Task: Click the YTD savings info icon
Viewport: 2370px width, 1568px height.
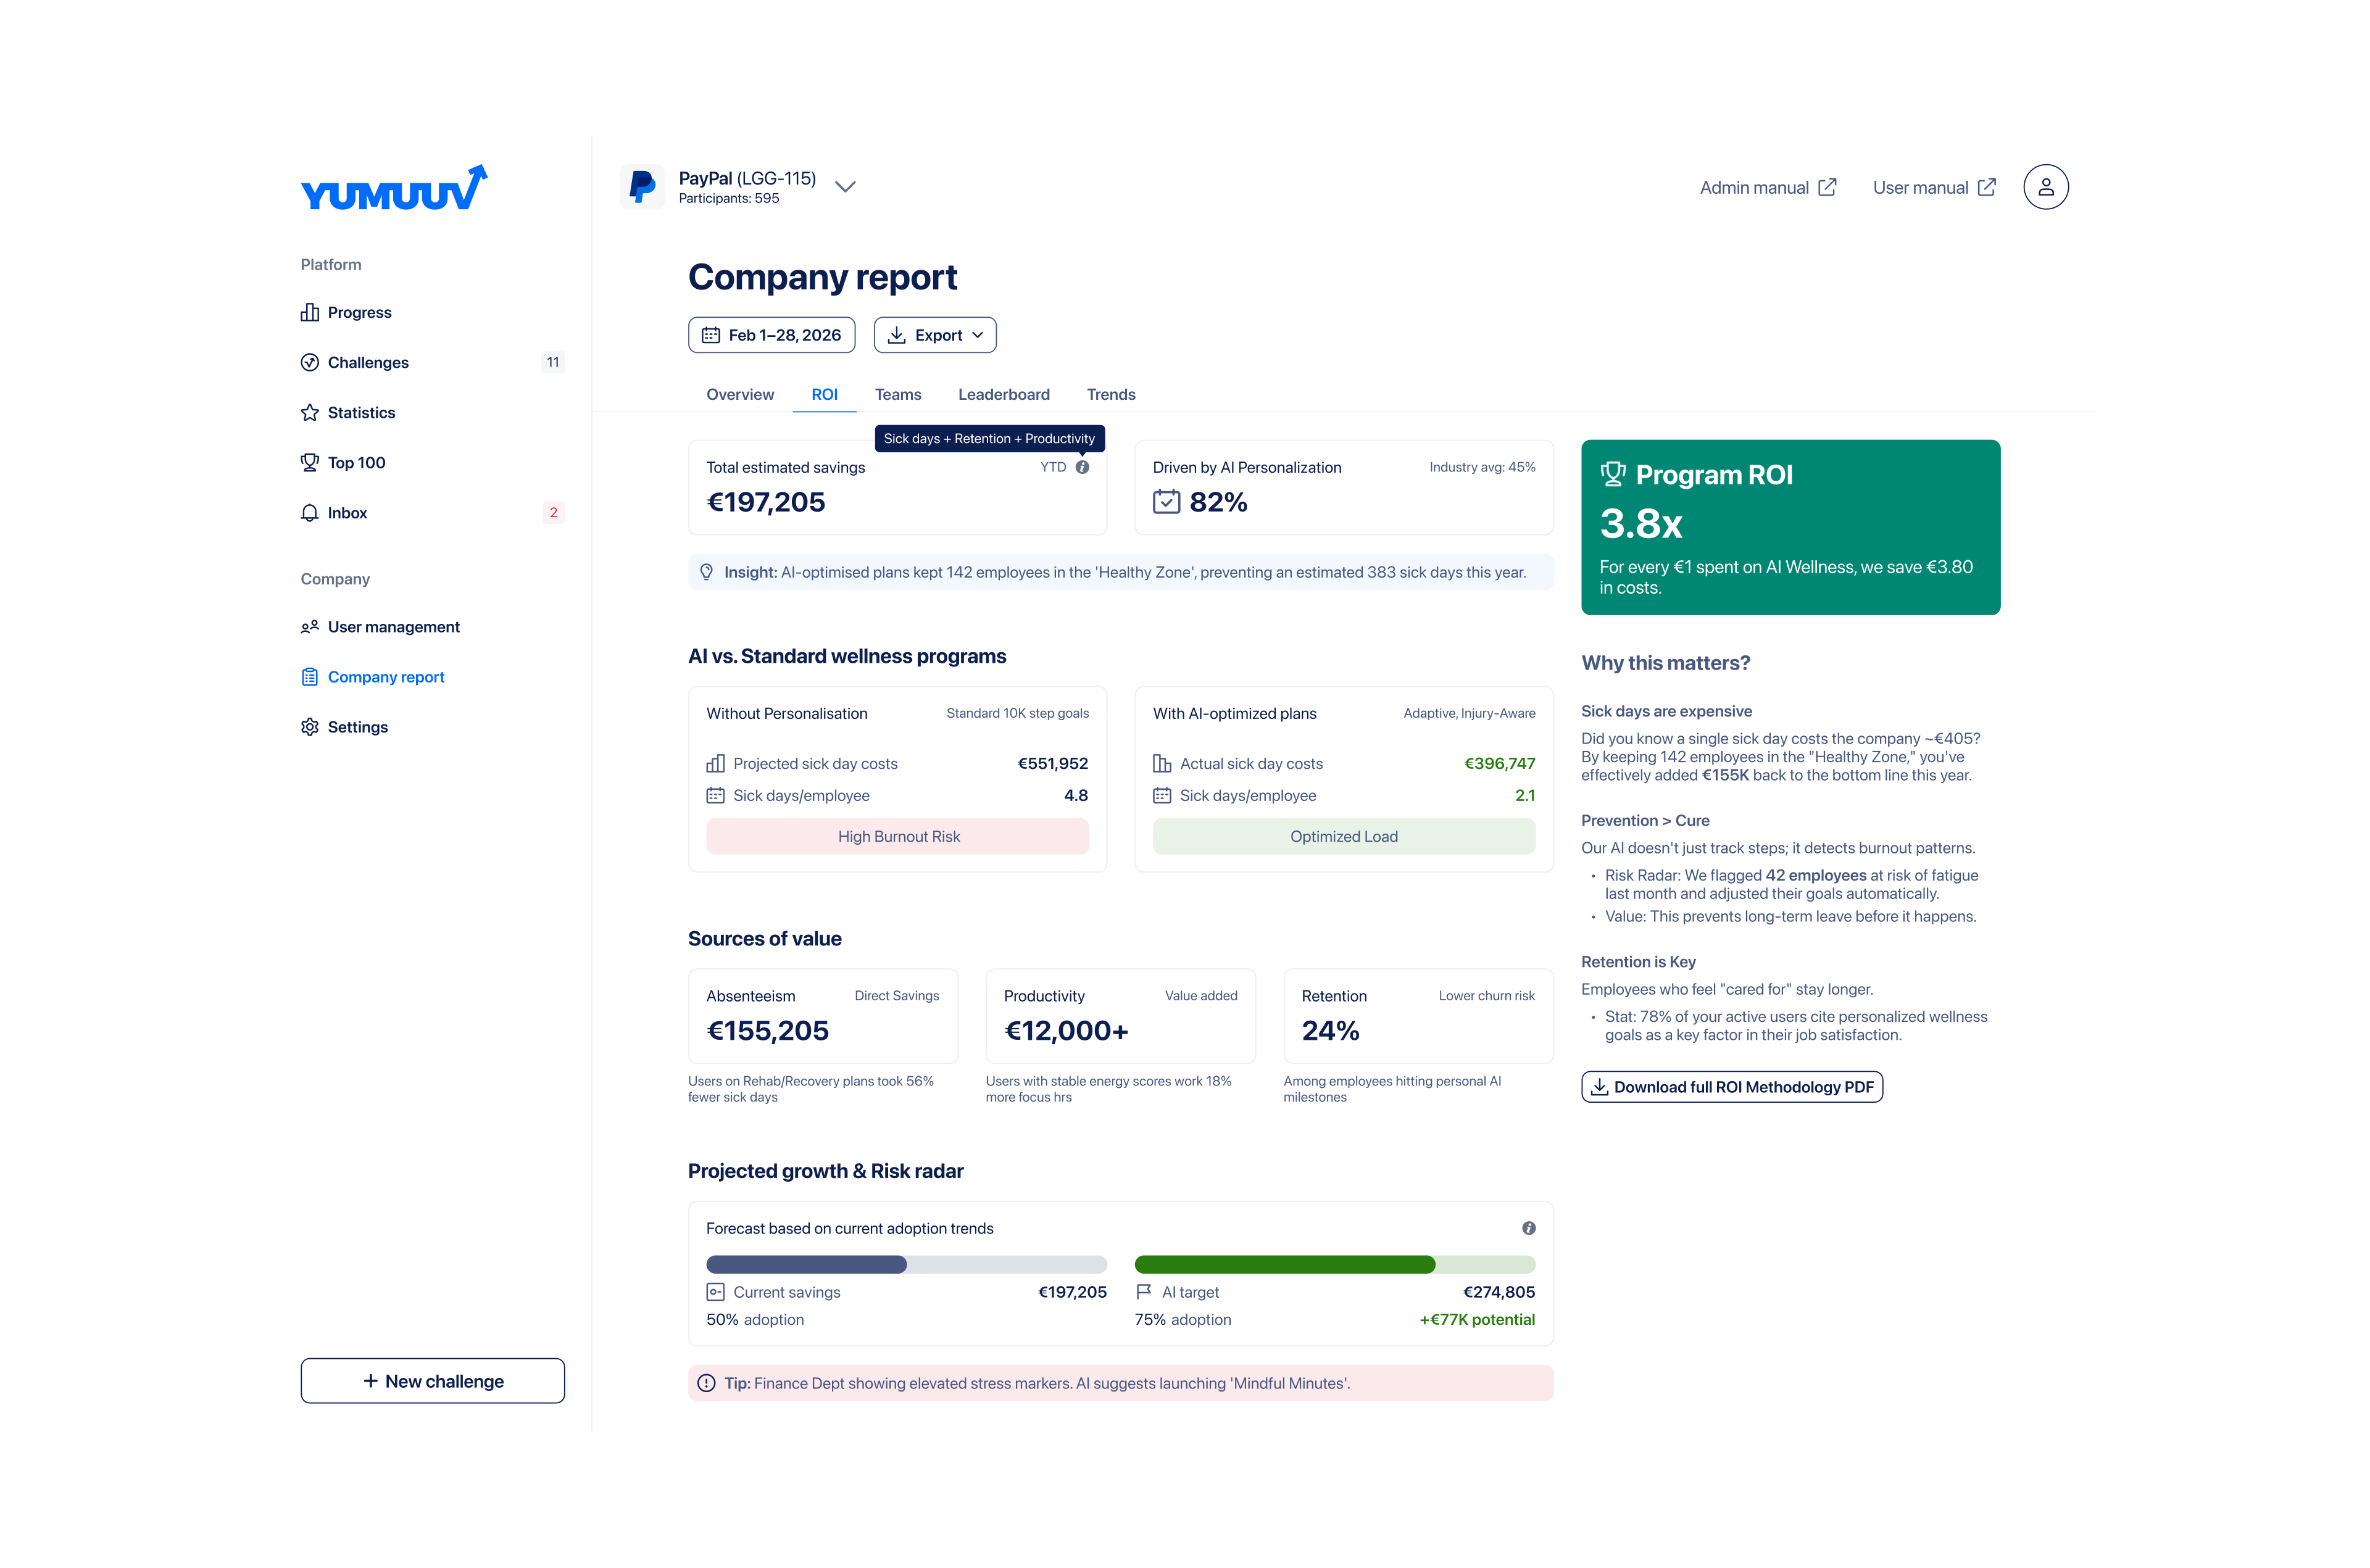Action: point(1082,467)
